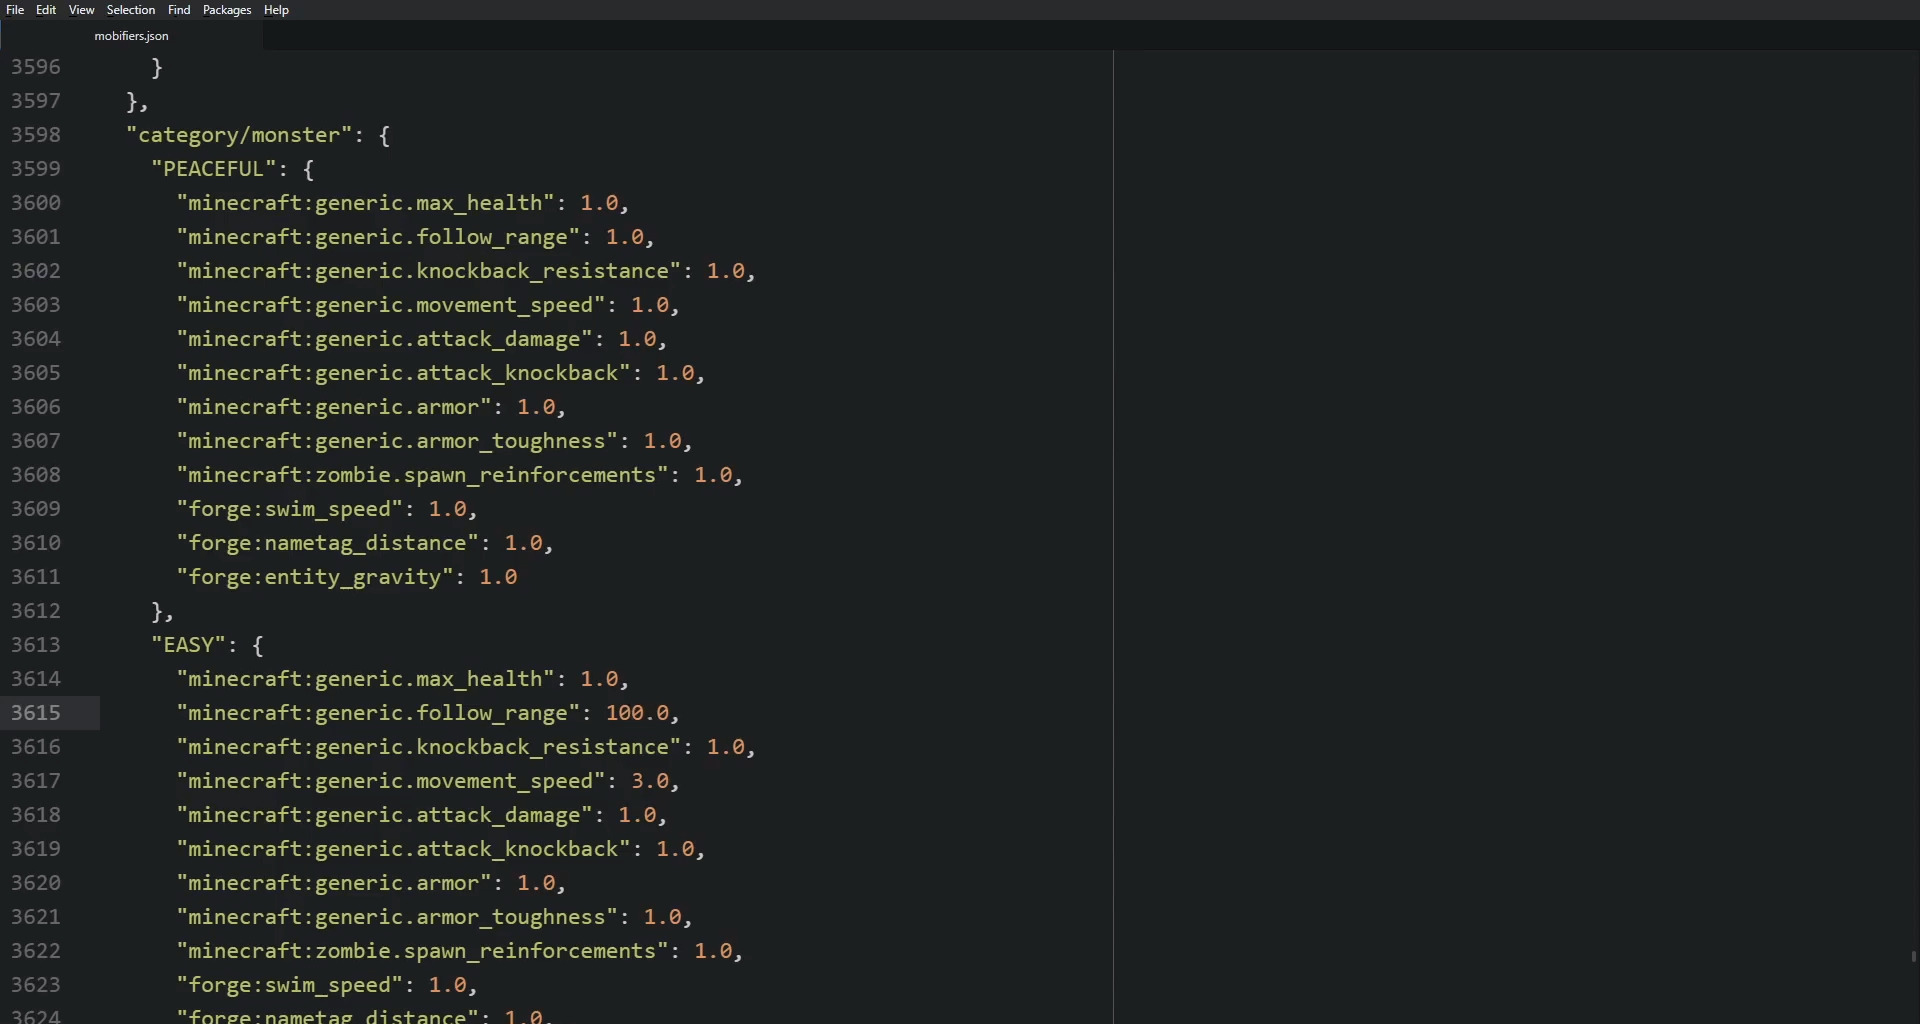Image resolution: width=1920 pixels, height=1024 pixels.
Task: Click the 100.0 follow_range value
Action: 638,713
